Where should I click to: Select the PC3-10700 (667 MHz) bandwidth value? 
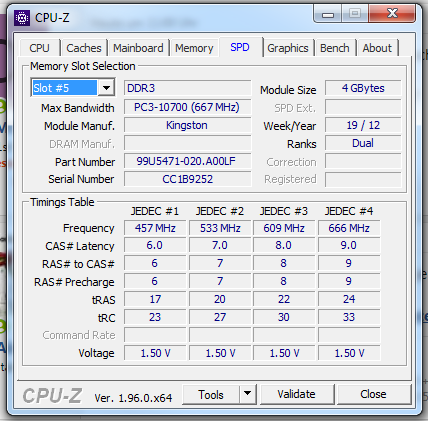point(187,107)
